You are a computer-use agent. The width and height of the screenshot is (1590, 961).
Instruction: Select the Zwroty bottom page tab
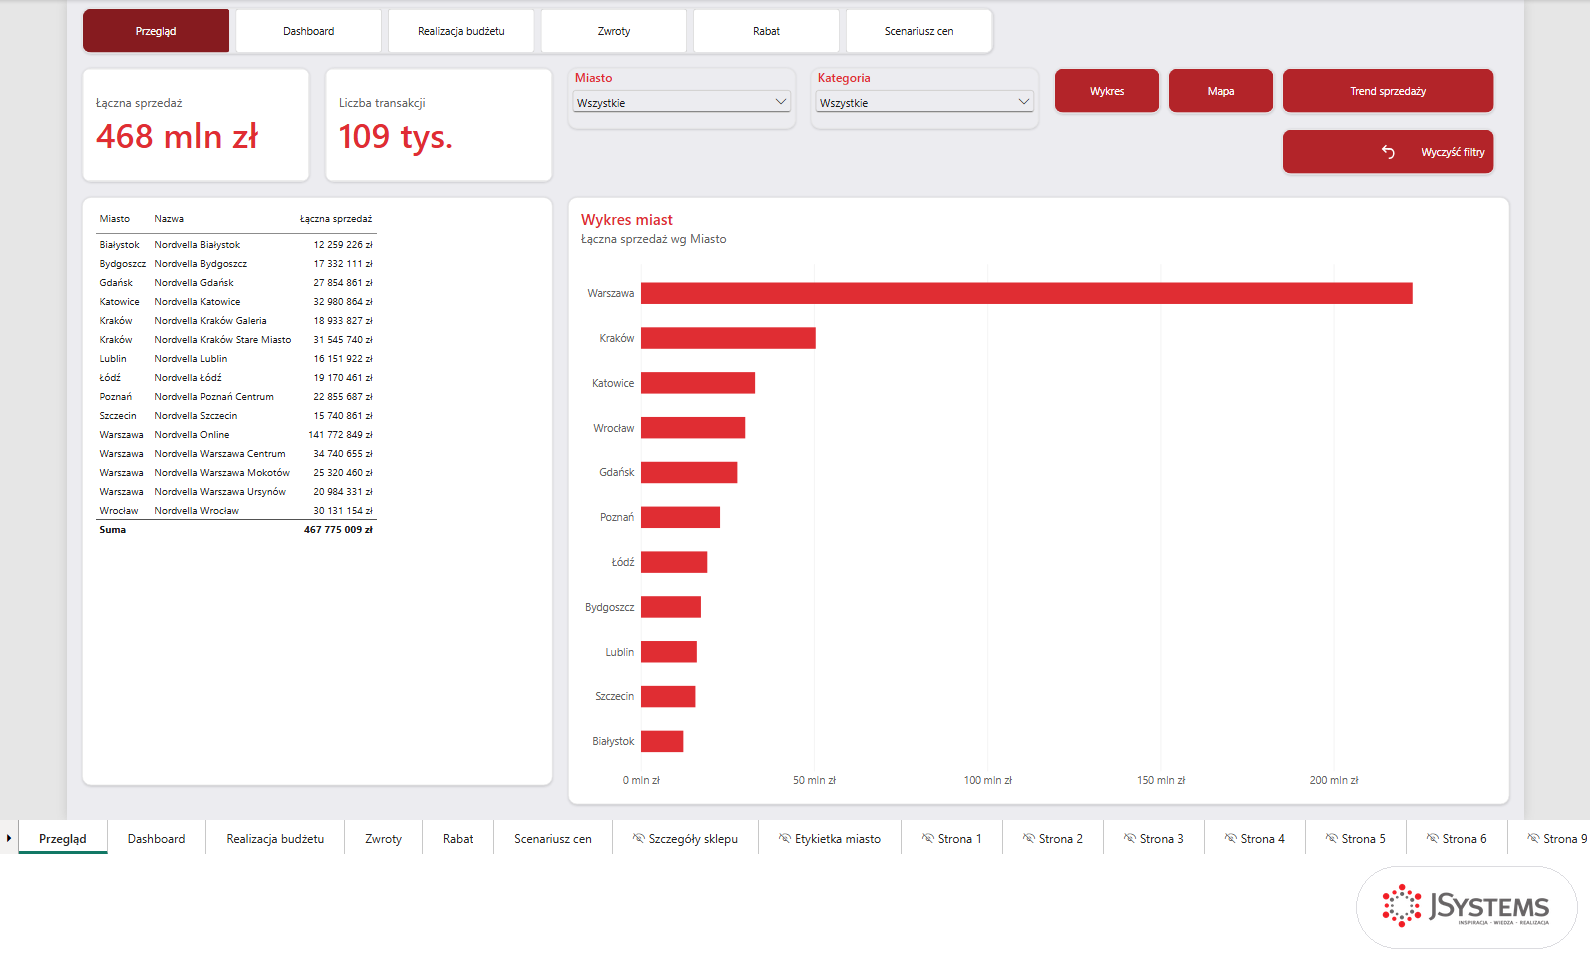pos(383,838)
